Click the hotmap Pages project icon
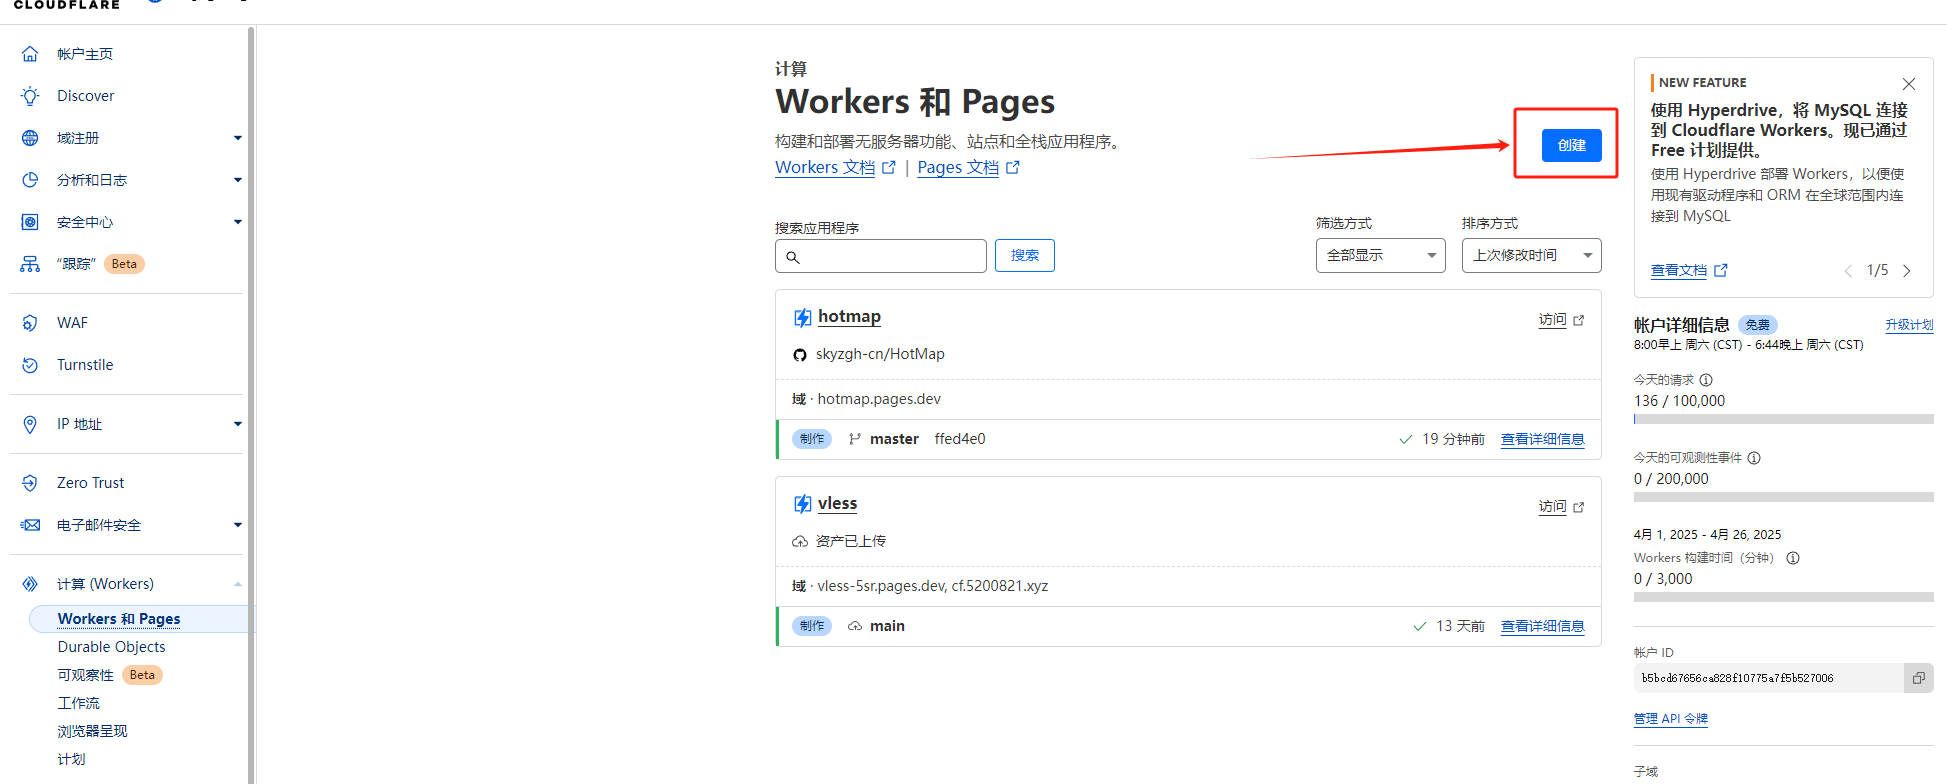The height and width of the screenshot is (784, 1947). pyautogui.click(x=802, y=318)
